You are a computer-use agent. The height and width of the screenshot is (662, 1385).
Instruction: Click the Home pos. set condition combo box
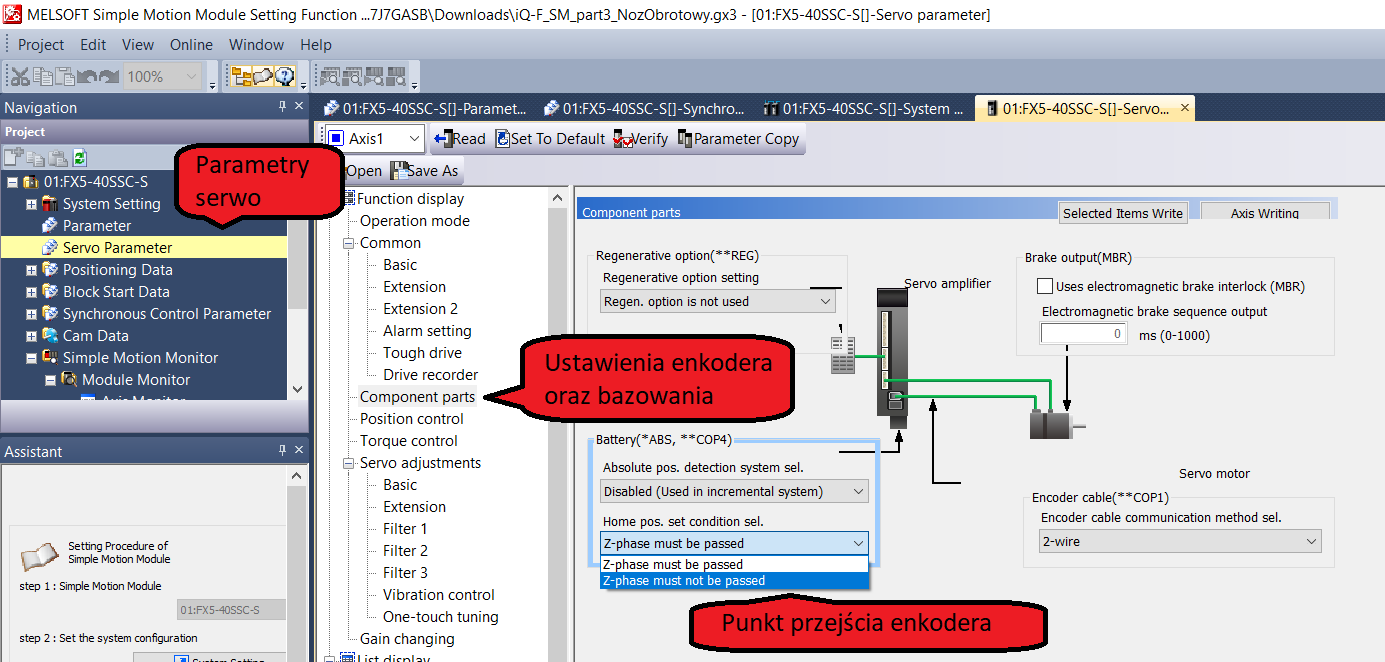click(735, 543)
